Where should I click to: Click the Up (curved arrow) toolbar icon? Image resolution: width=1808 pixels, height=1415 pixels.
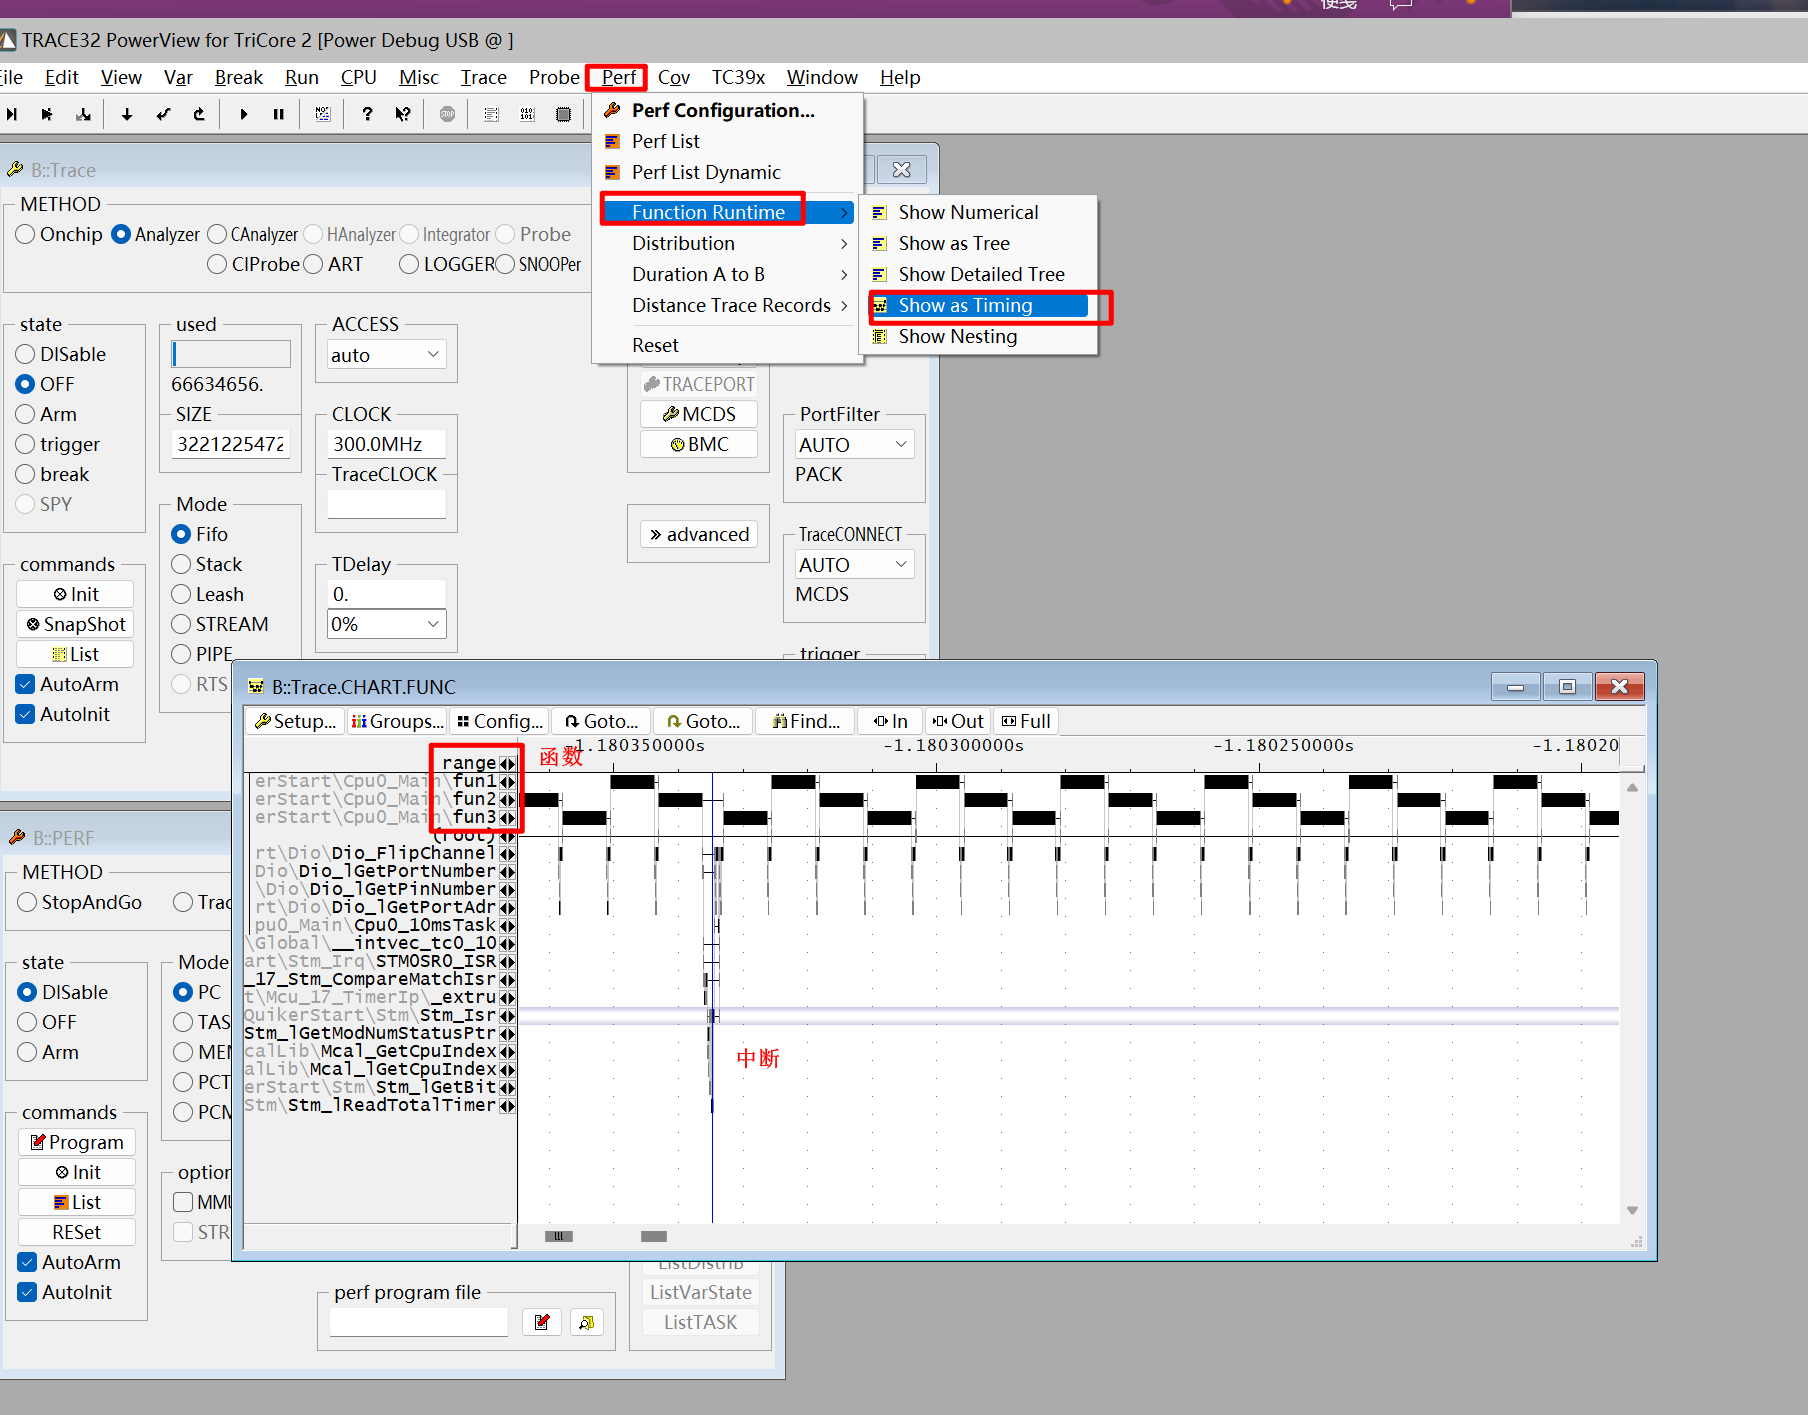(x=199, y=114)
